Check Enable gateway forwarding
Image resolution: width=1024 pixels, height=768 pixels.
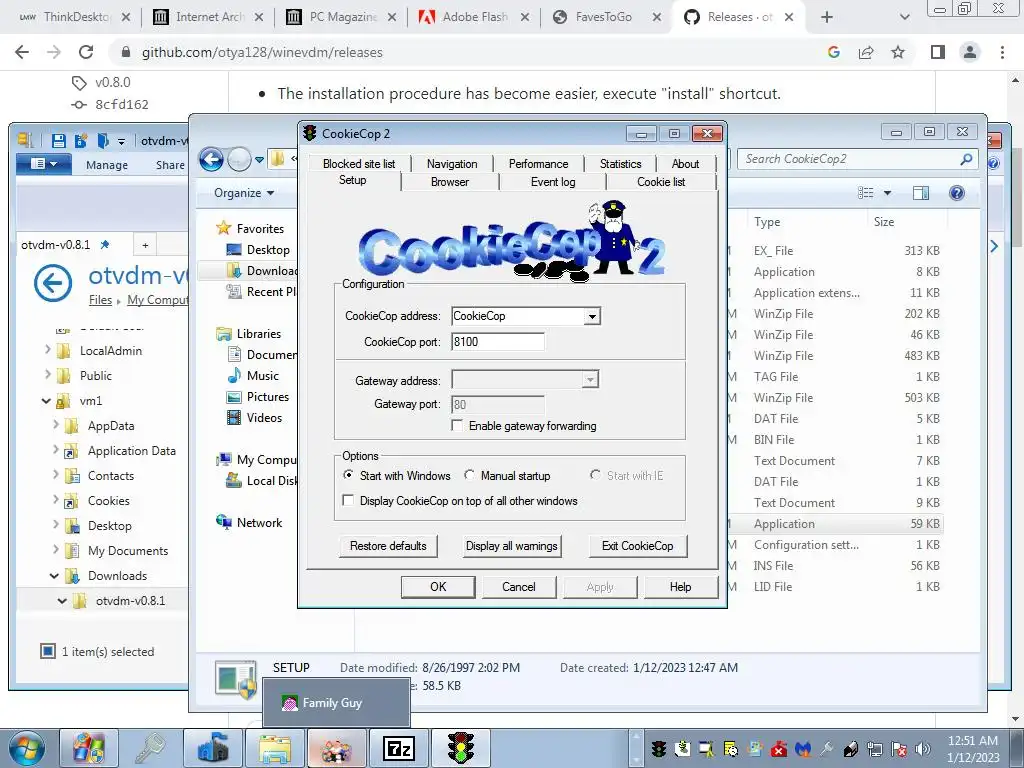457,426
